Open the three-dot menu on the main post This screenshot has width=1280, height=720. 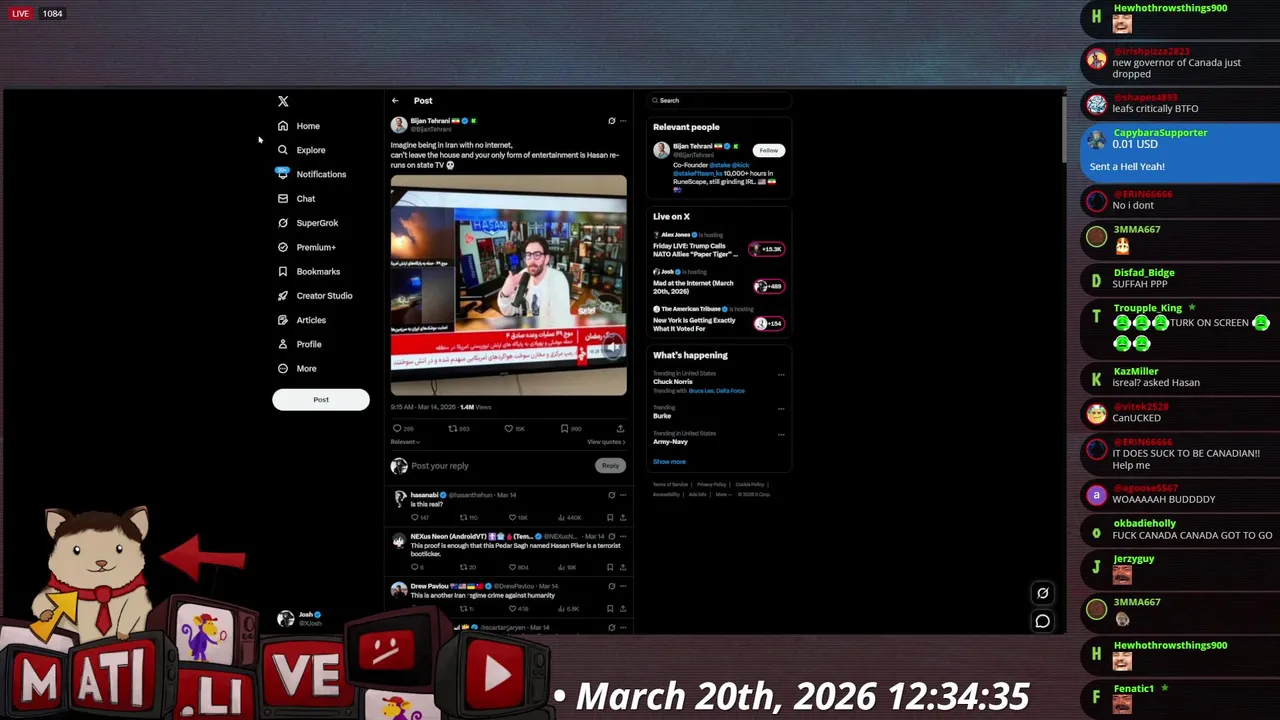(623, 121)
